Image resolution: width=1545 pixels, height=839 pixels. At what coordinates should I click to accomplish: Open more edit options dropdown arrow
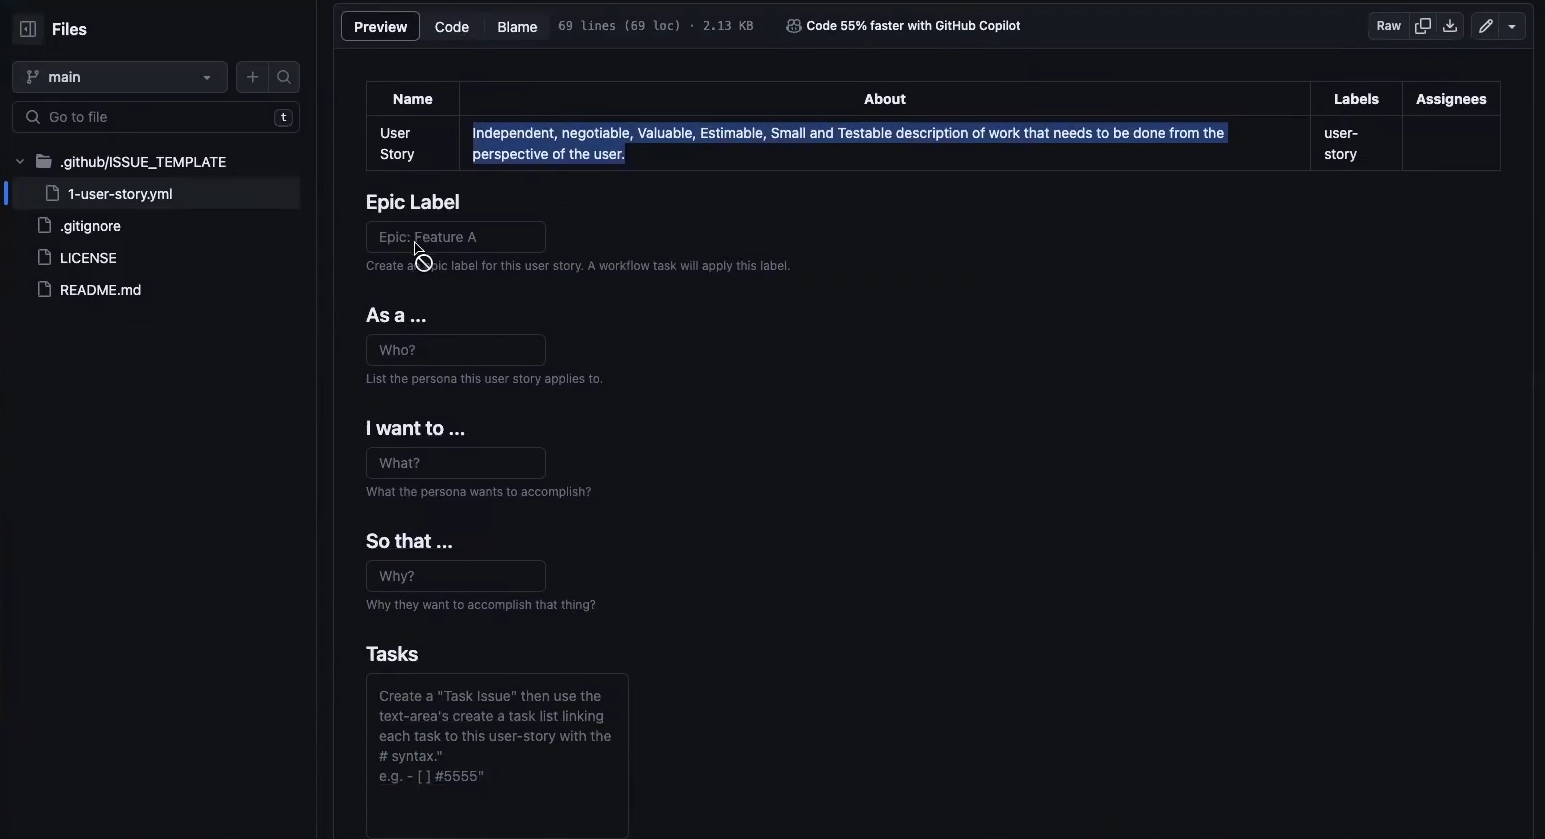pyautogui.click(x=1512, y=27)
